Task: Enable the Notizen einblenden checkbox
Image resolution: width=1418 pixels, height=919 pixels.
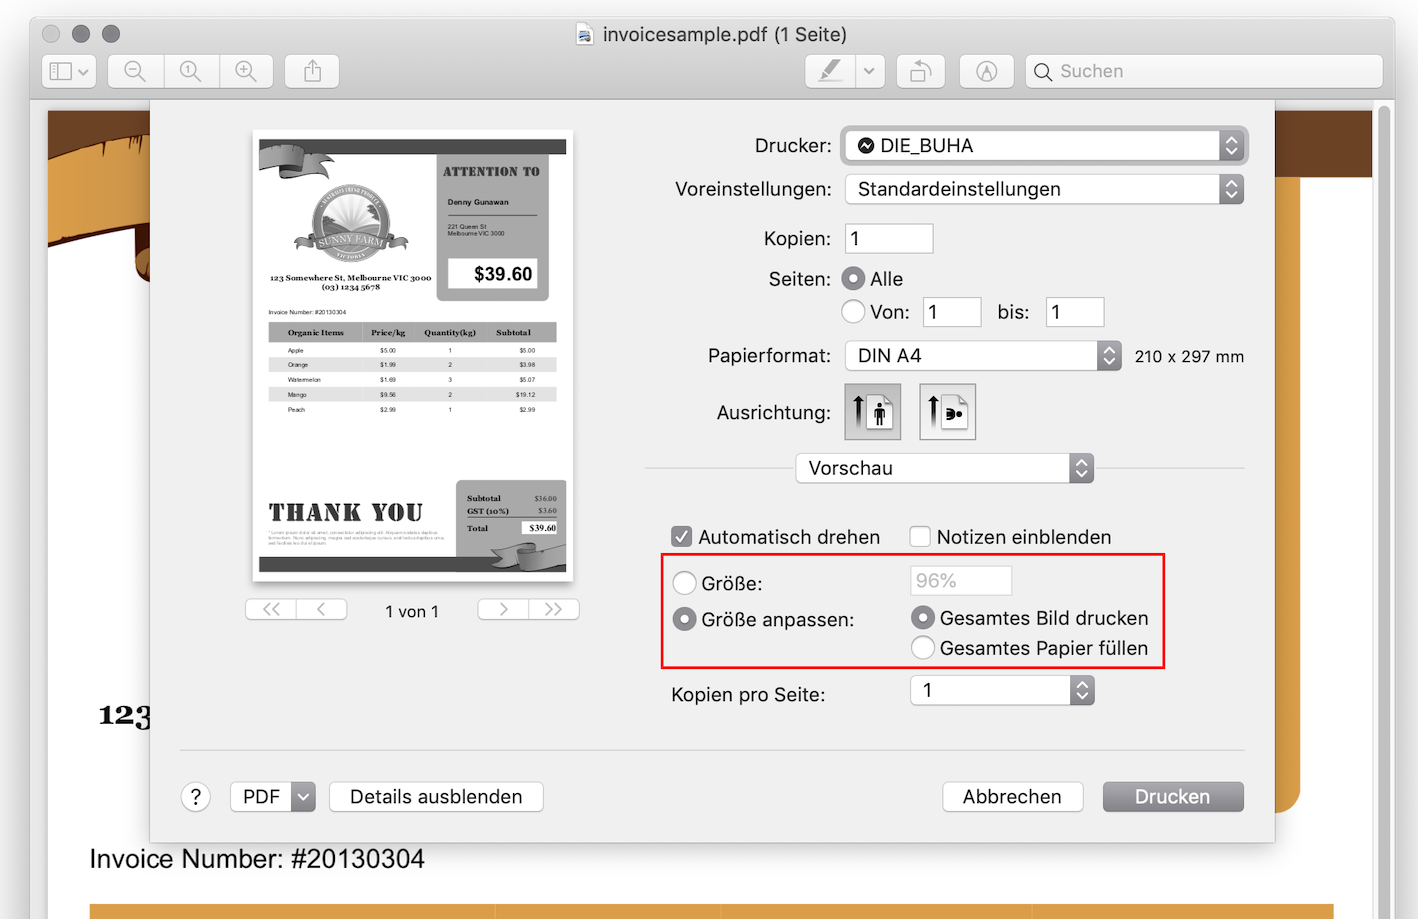Action: tap(920, 537)
